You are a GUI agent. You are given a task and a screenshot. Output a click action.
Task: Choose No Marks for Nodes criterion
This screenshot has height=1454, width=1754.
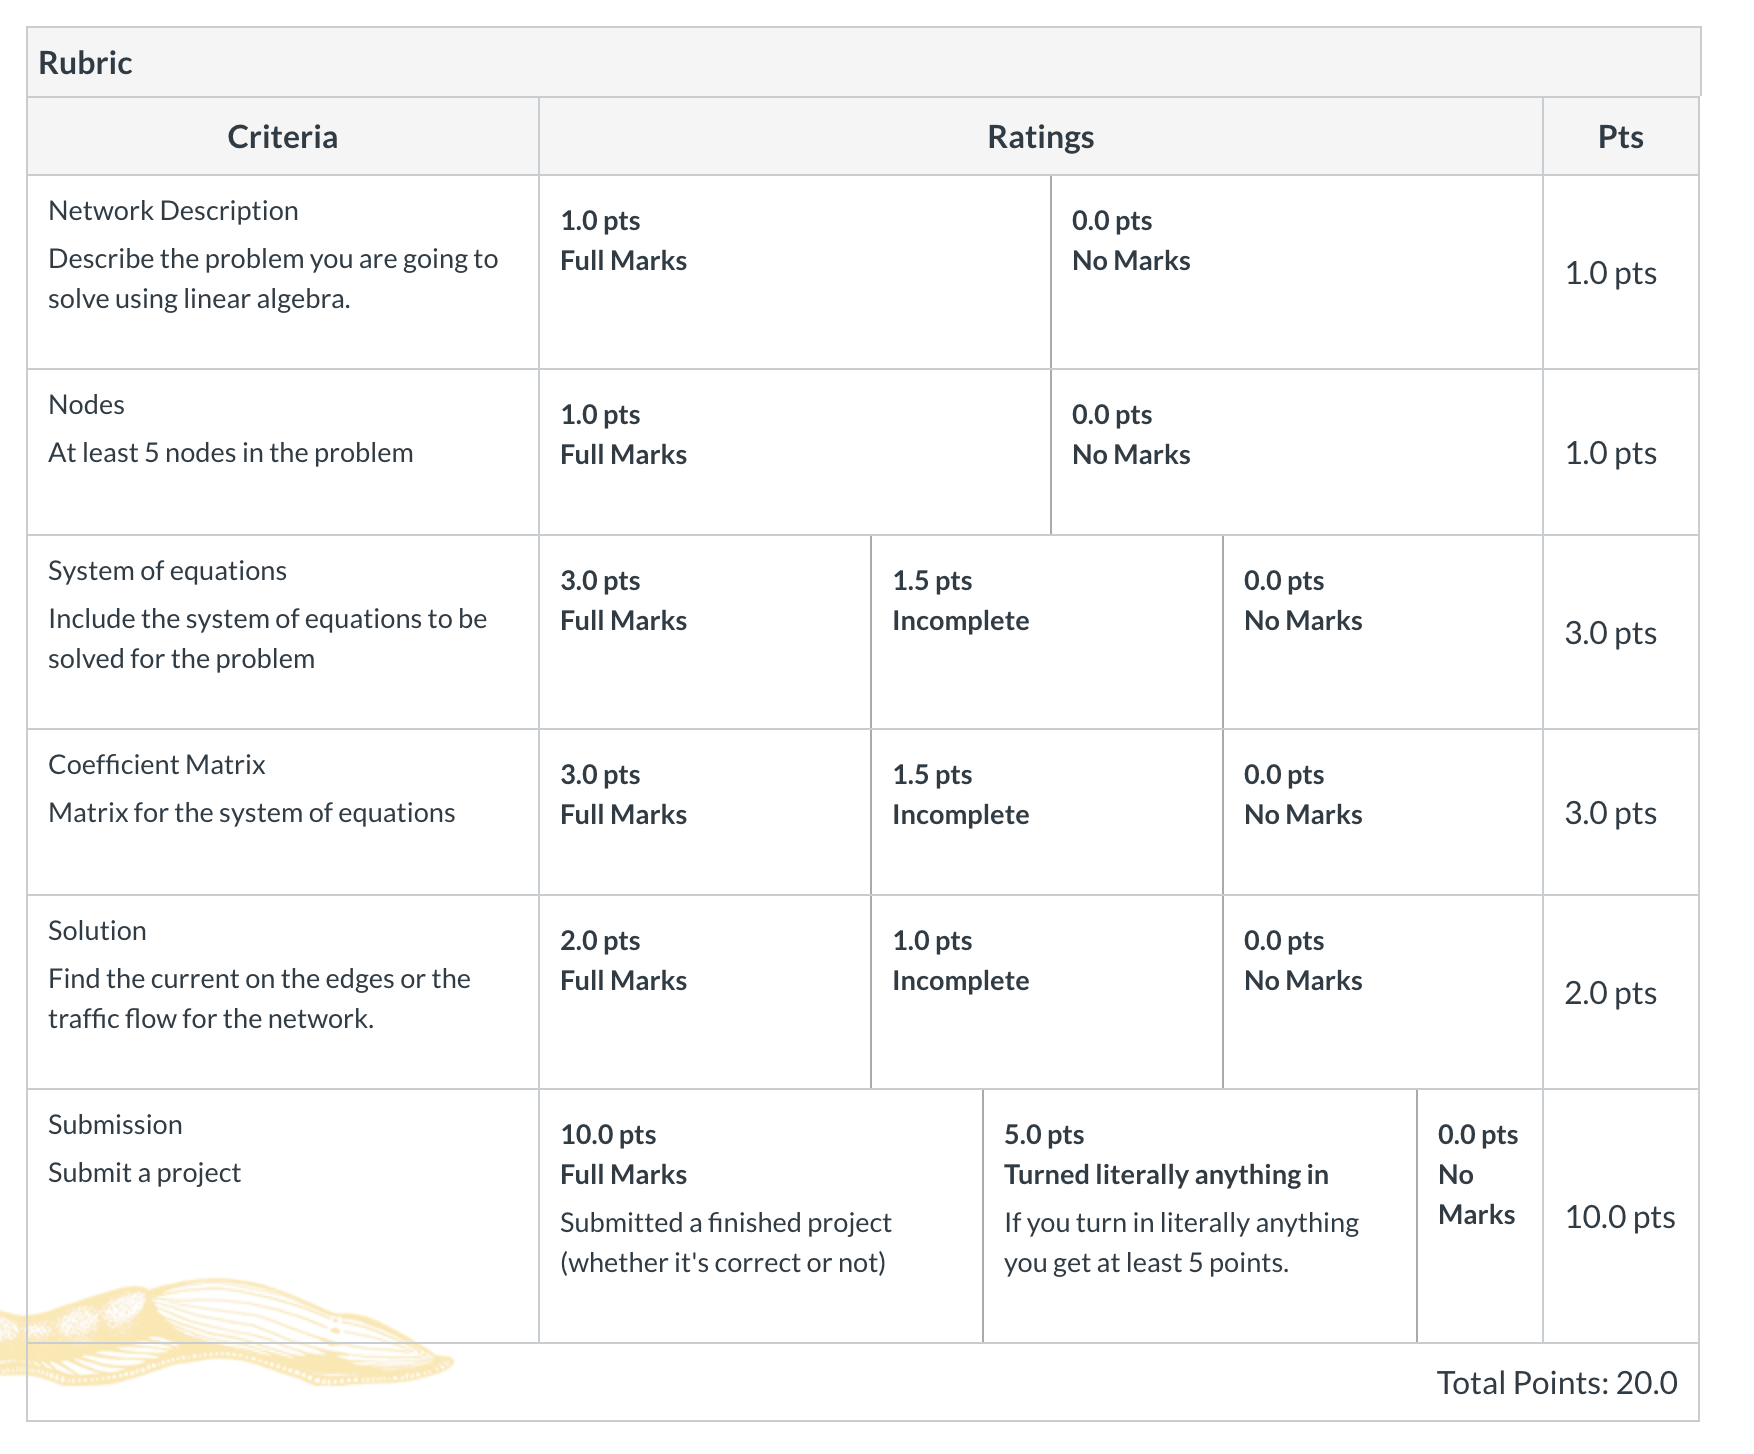(1297, 452)
